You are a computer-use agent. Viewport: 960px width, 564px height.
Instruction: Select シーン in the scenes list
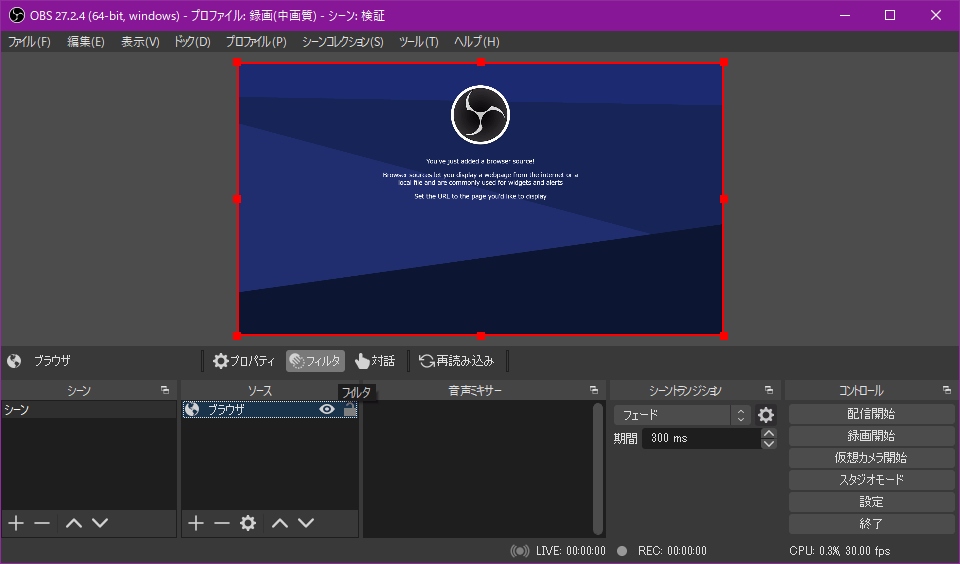click(89, 409)
